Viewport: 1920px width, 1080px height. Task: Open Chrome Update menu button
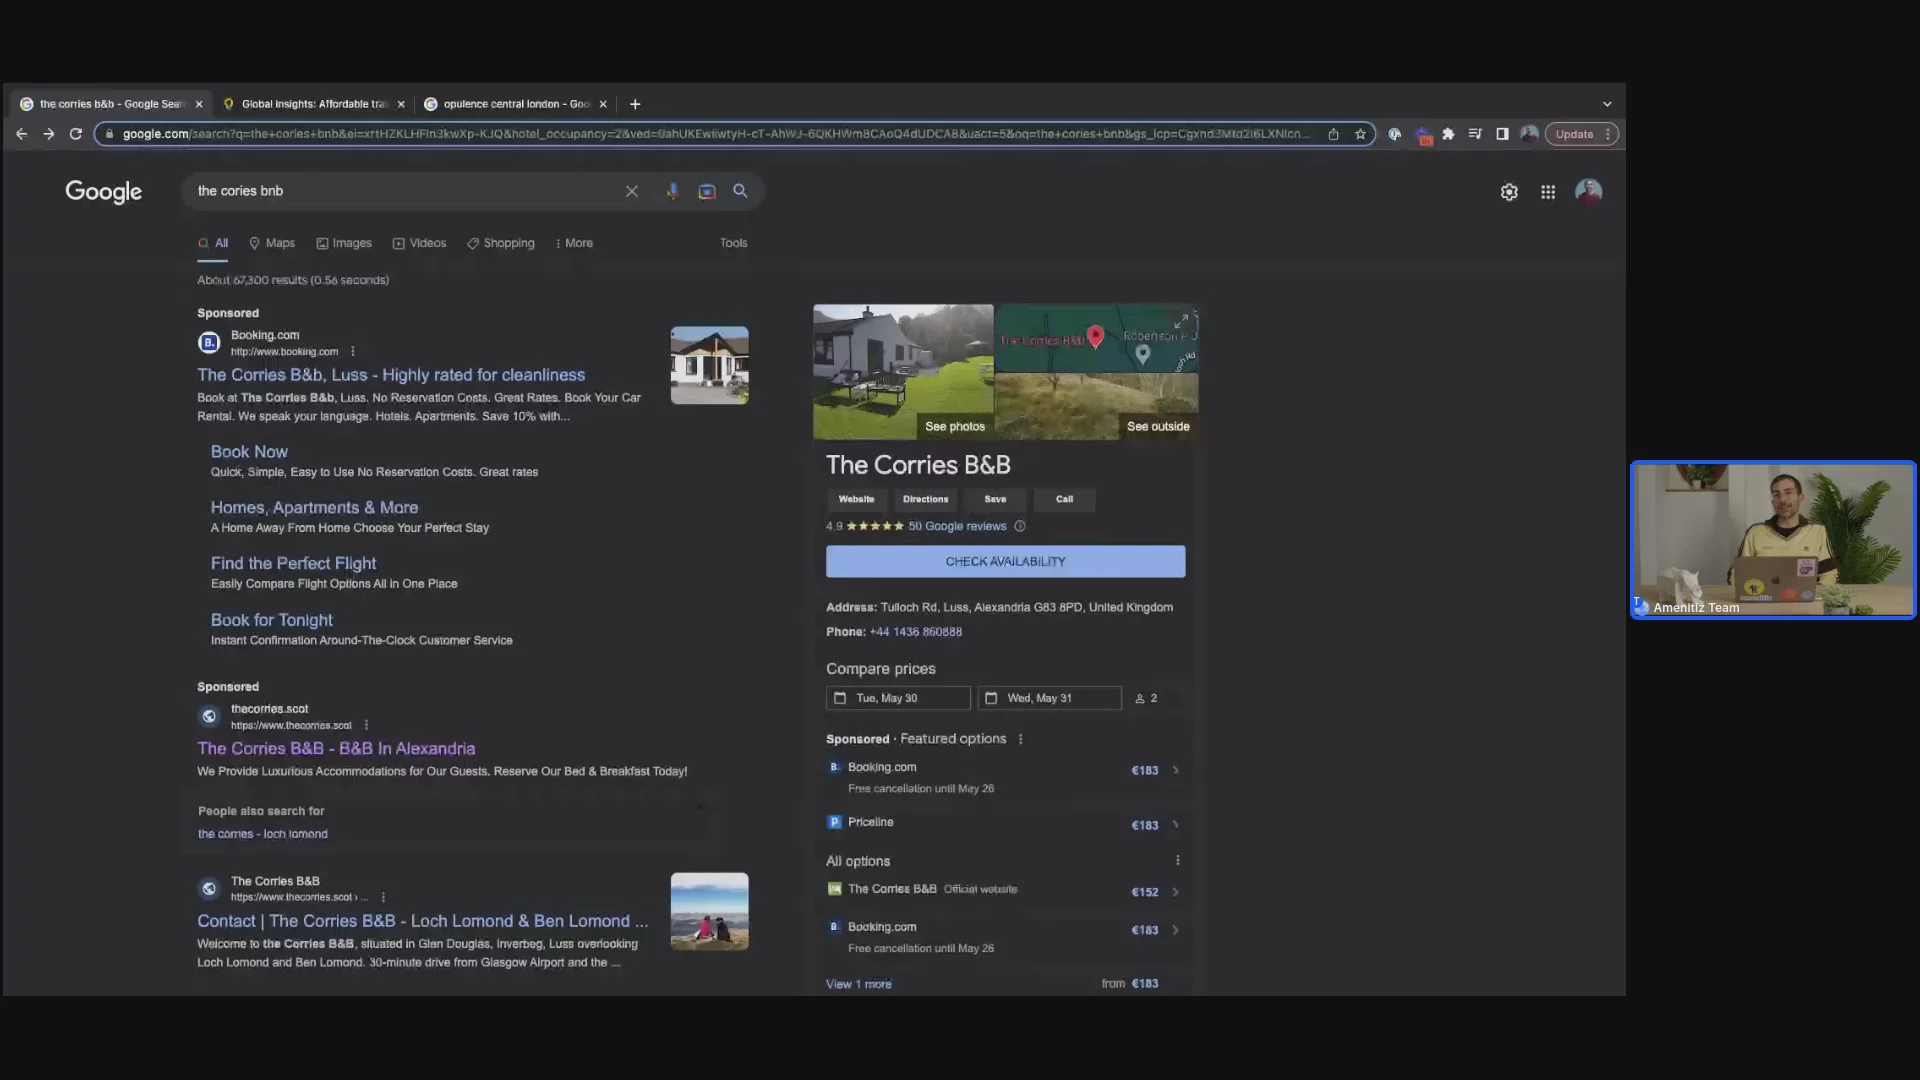pos(1581,134)
